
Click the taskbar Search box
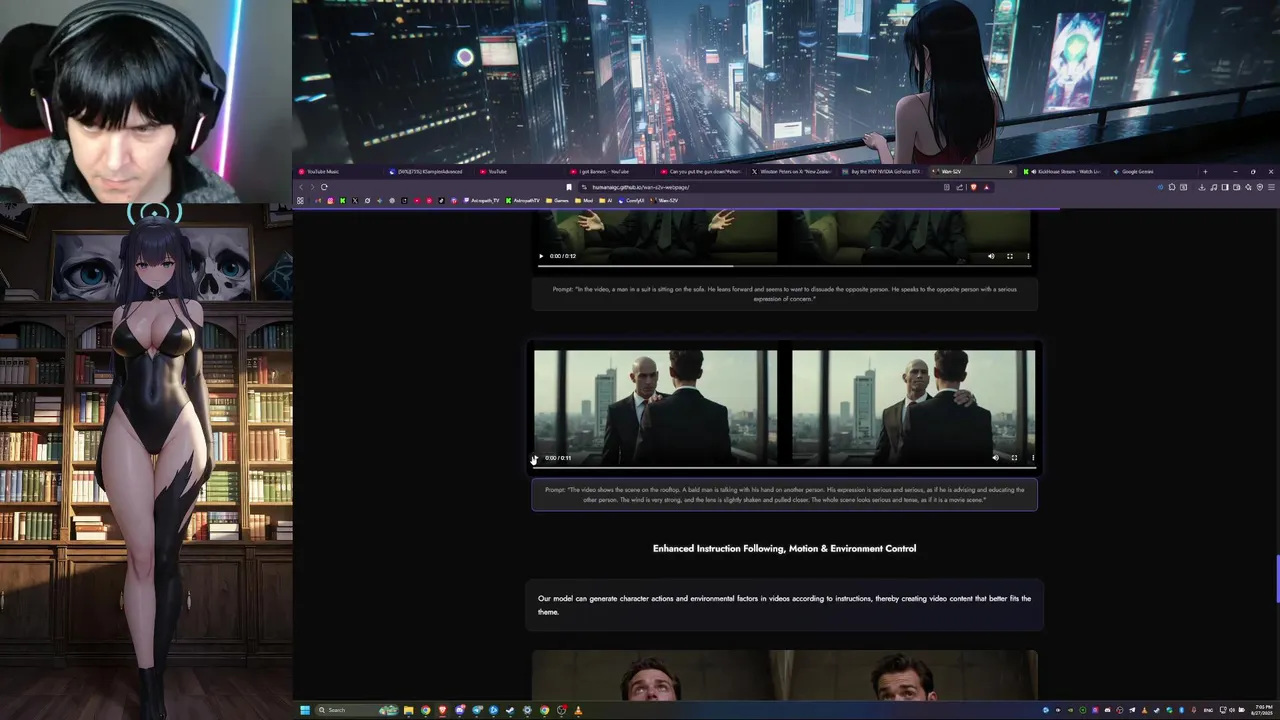(358, 710)
